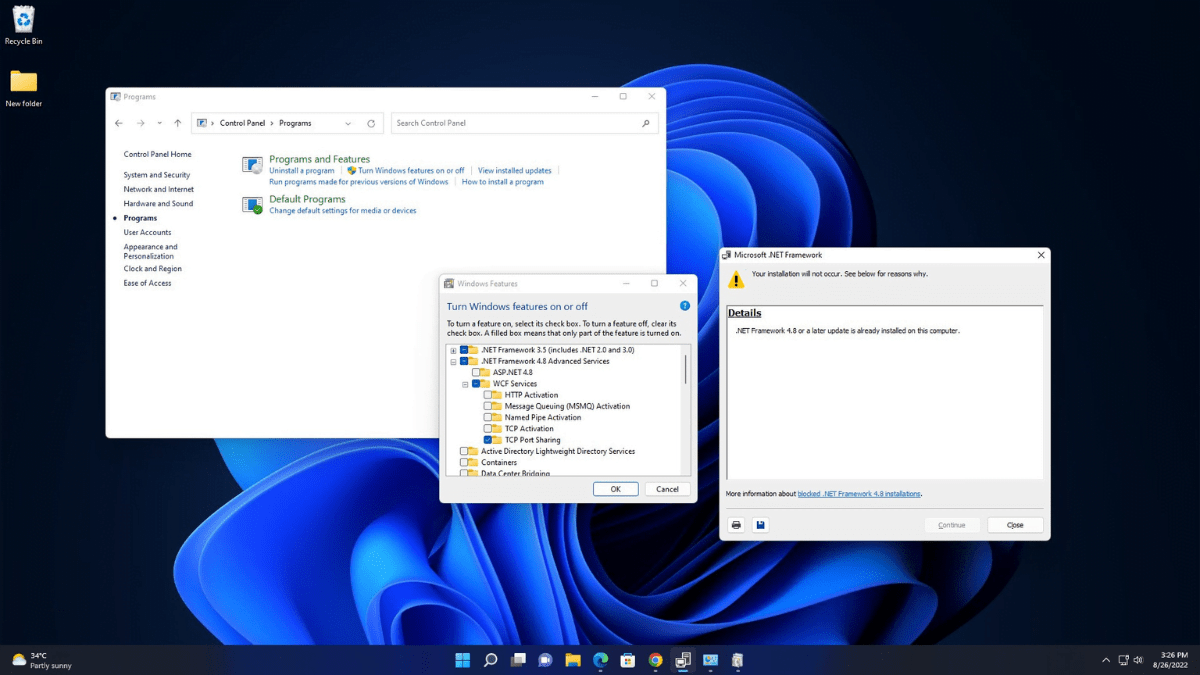
Task: Enable TCP Activation checkbox
Action: point(488,428)
